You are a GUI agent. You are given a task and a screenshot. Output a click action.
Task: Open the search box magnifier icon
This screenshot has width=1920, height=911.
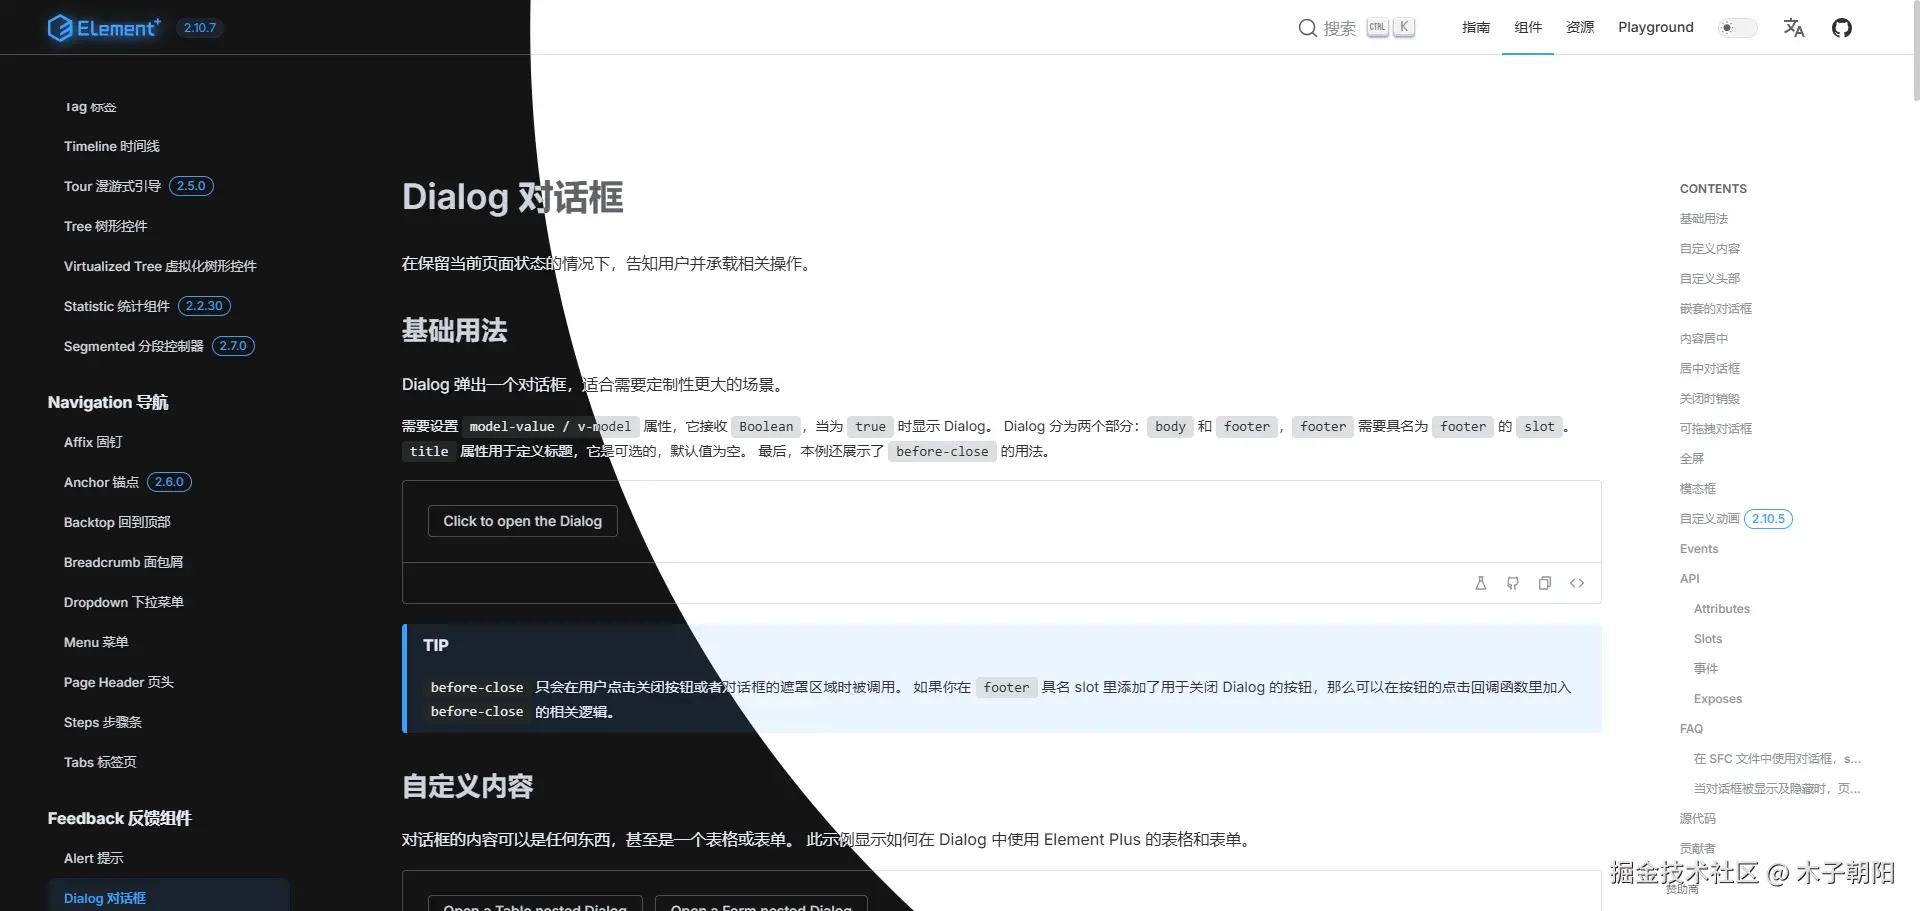(1307, 28)
